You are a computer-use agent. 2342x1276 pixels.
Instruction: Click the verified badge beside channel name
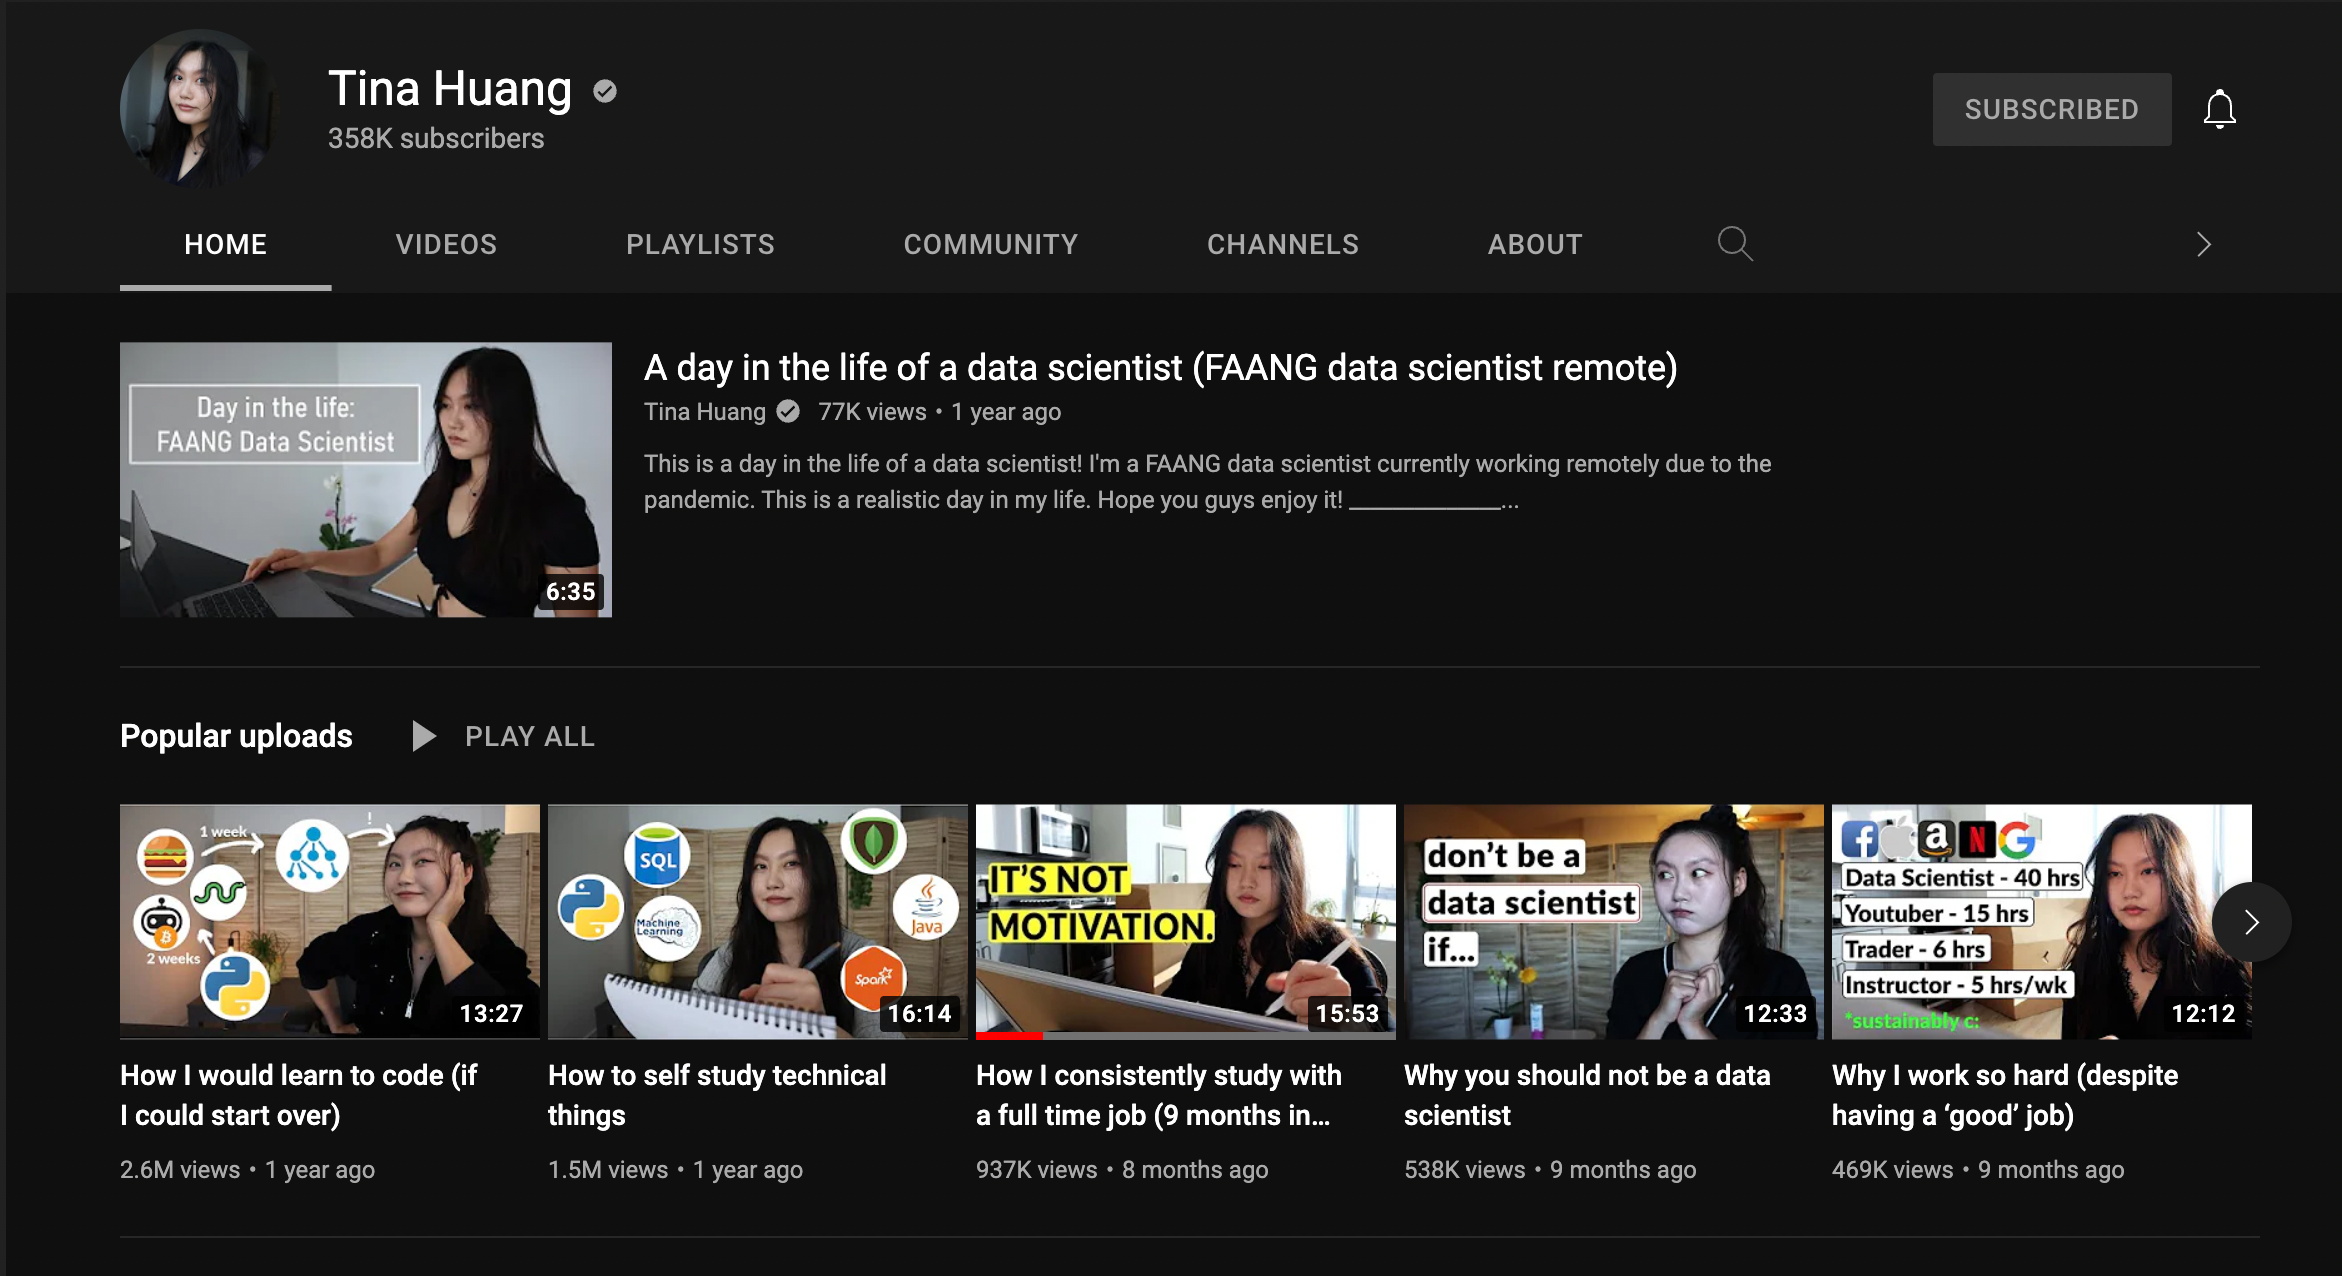(605, 91)
